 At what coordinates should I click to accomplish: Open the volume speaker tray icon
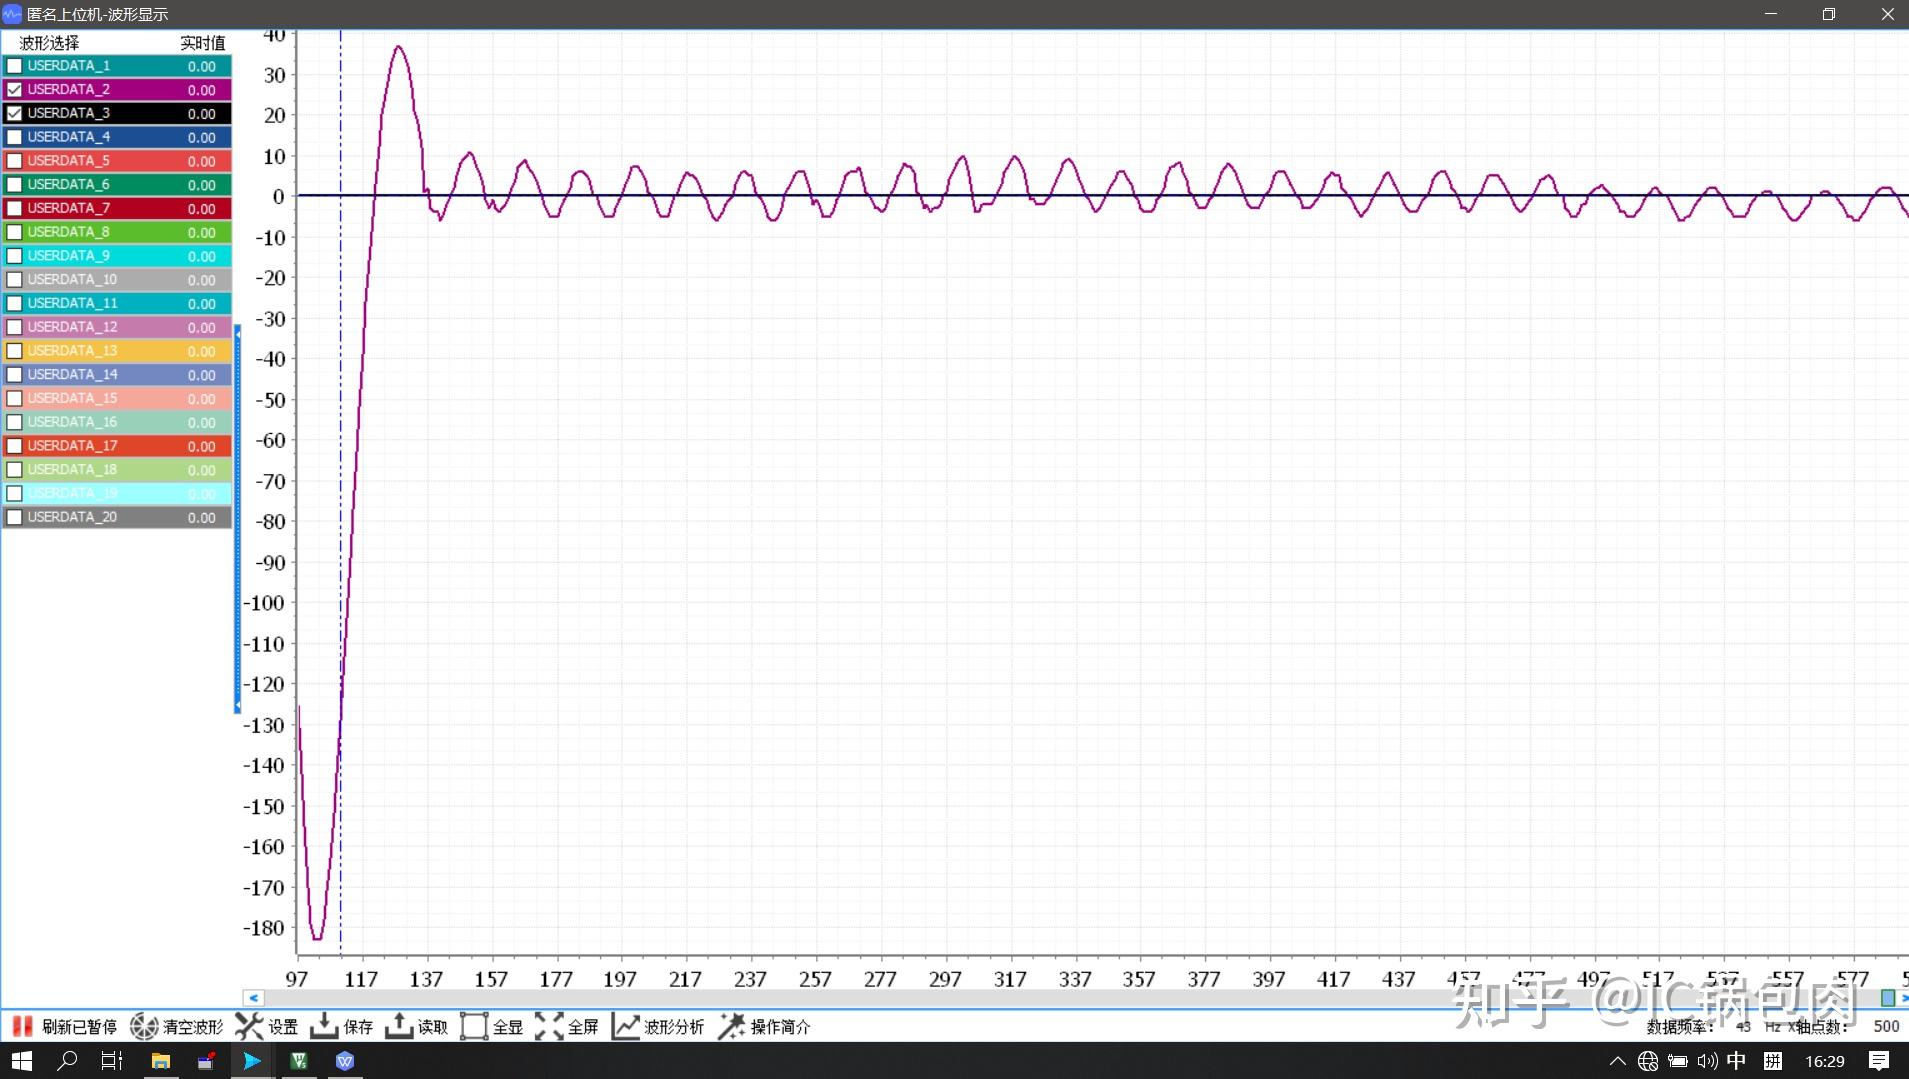tap(1707, 1061)
